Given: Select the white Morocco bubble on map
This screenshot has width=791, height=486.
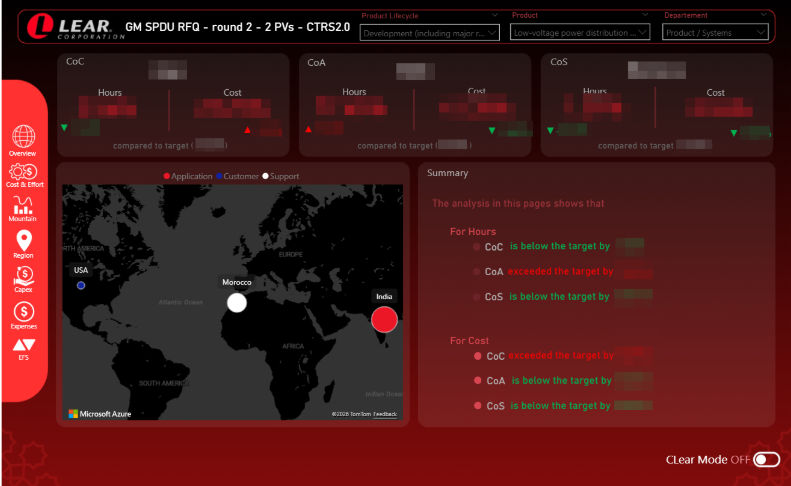Looking at the screenshot, I should [237, 303].
